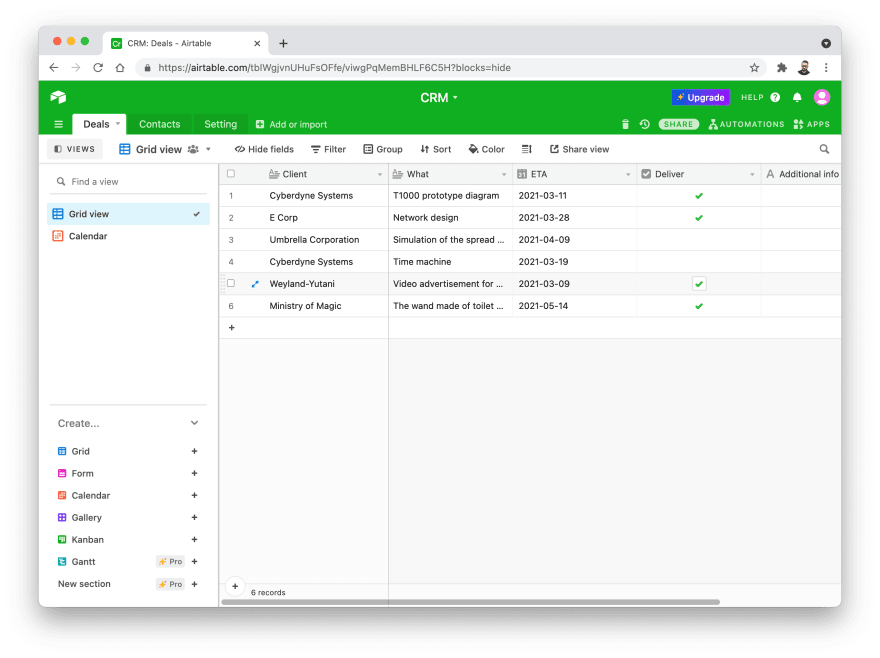This screenshot has height=658, width=880.
Task: Check Deliver for Time machine row
Action: point(699,262)
